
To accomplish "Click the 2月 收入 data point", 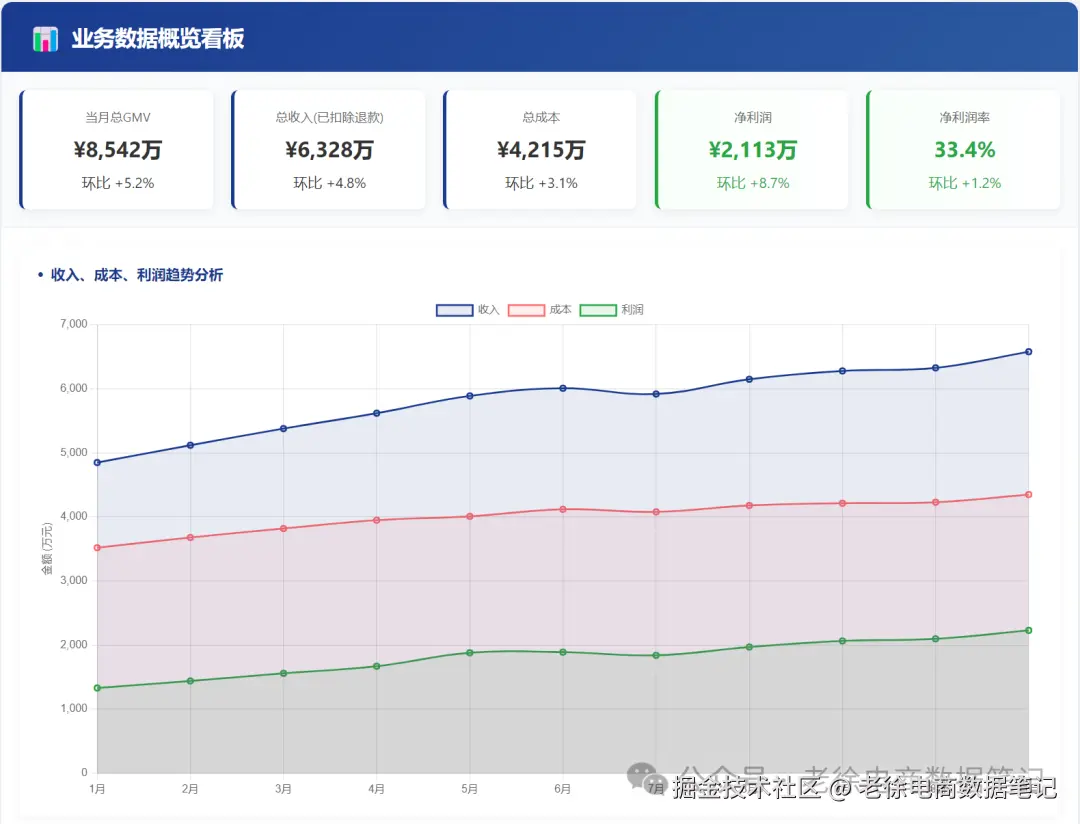I will coord(190,445).
